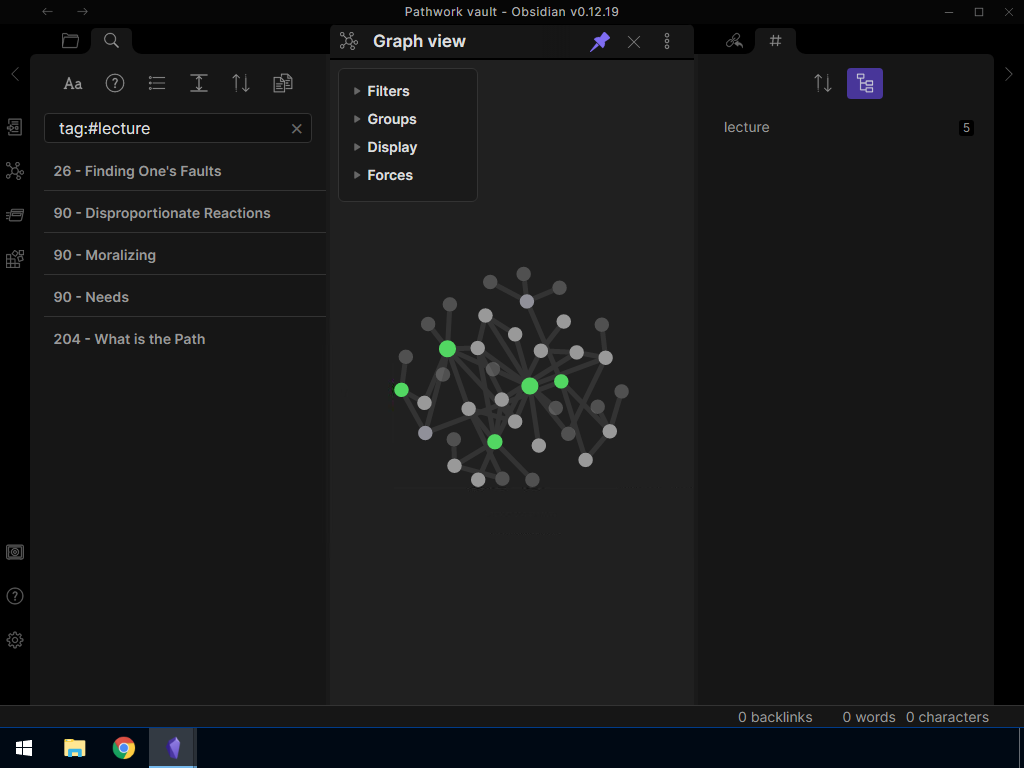Click Obsidian taskbar icon

click(173, 748)
